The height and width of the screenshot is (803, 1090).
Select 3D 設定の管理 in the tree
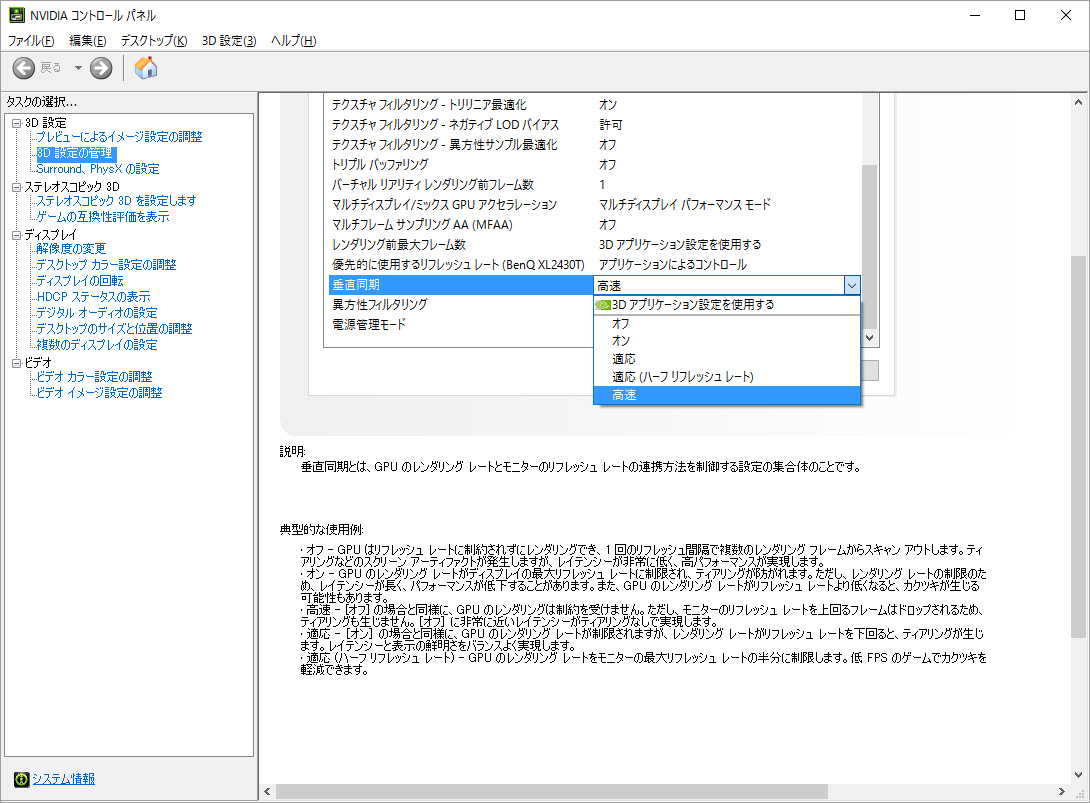pyautogui.click(x=75, y=153)
